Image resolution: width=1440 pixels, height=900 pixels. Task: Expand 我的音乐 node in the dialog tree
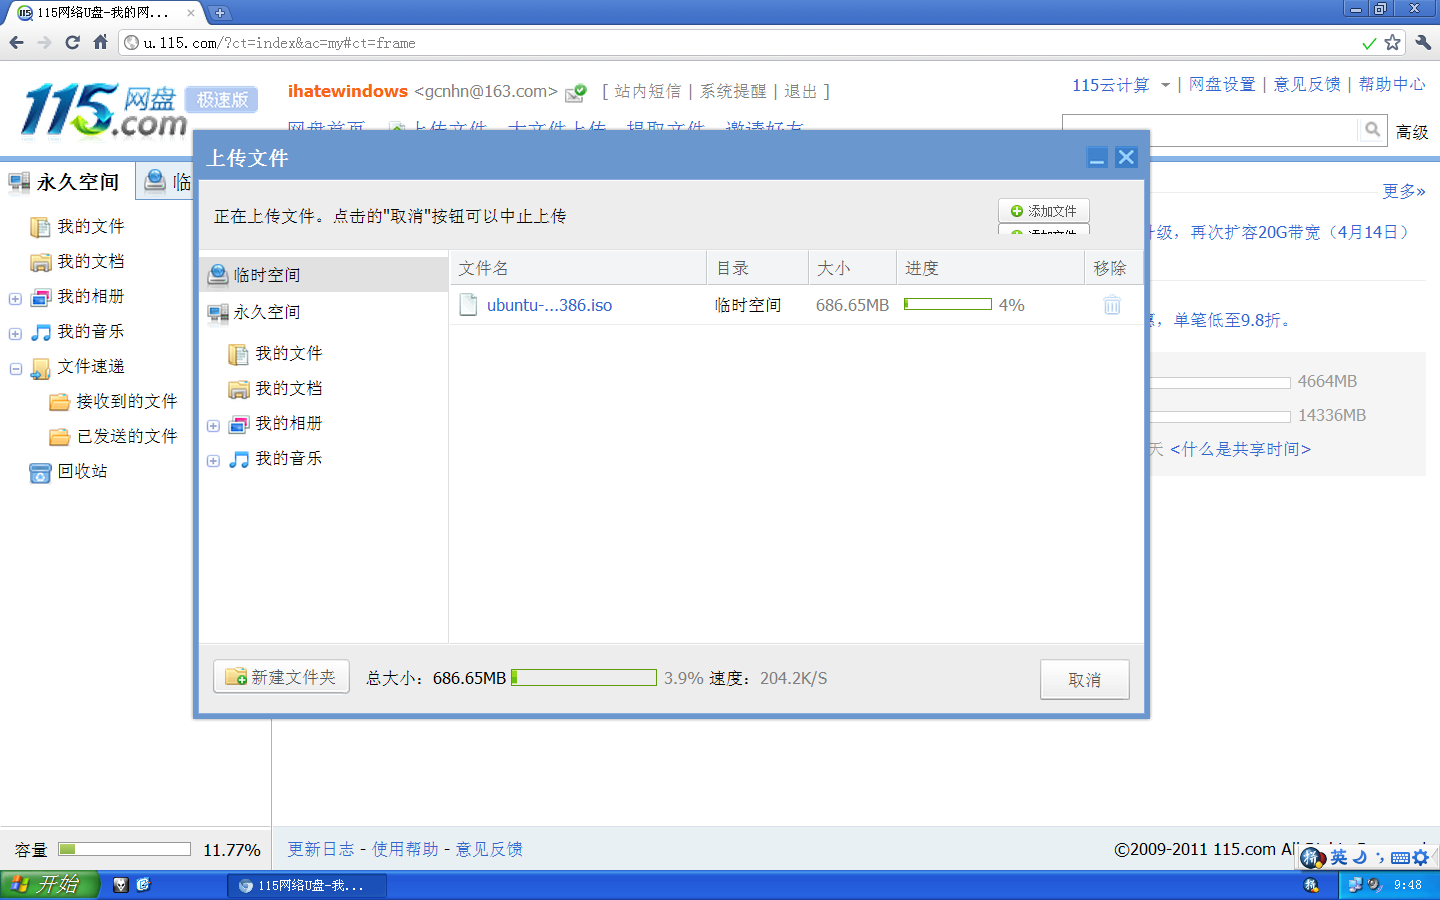click(x=213, y=461)
